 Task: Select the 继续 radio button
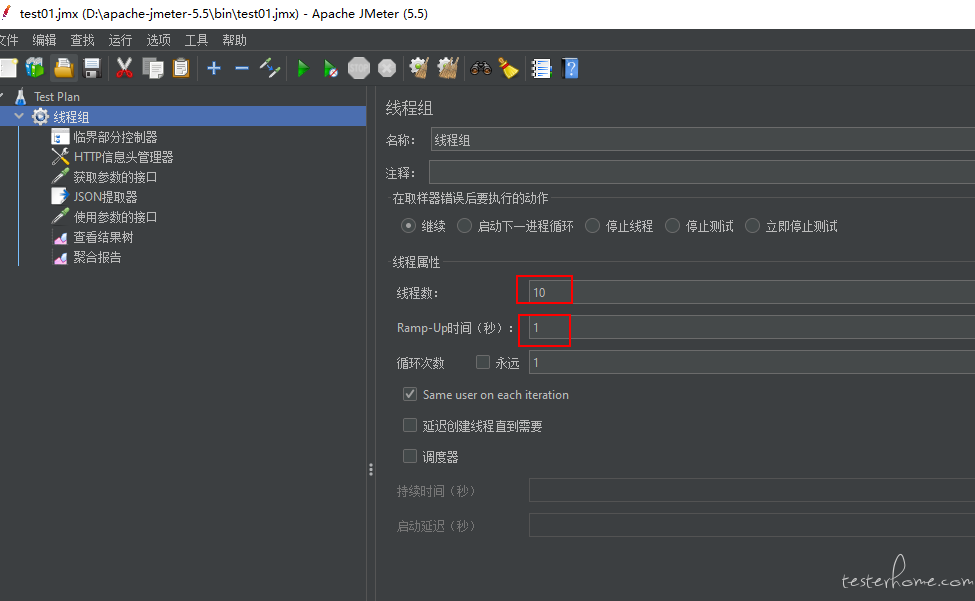tap(408, 226)
